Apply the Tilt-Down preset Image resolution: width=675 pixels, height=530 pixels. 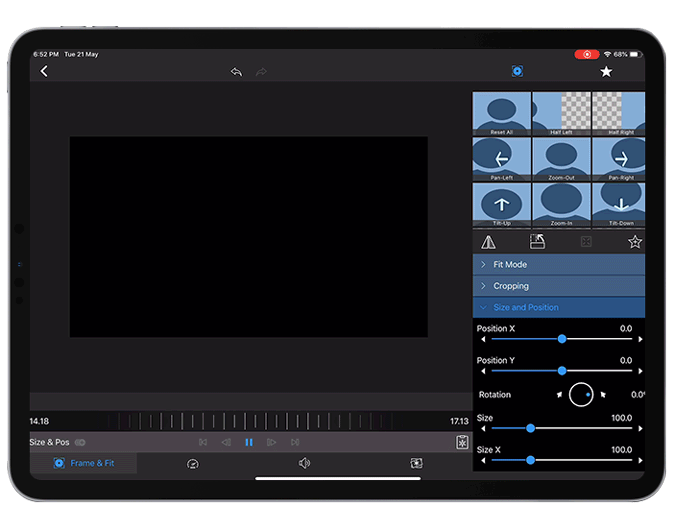coord(619,205)
